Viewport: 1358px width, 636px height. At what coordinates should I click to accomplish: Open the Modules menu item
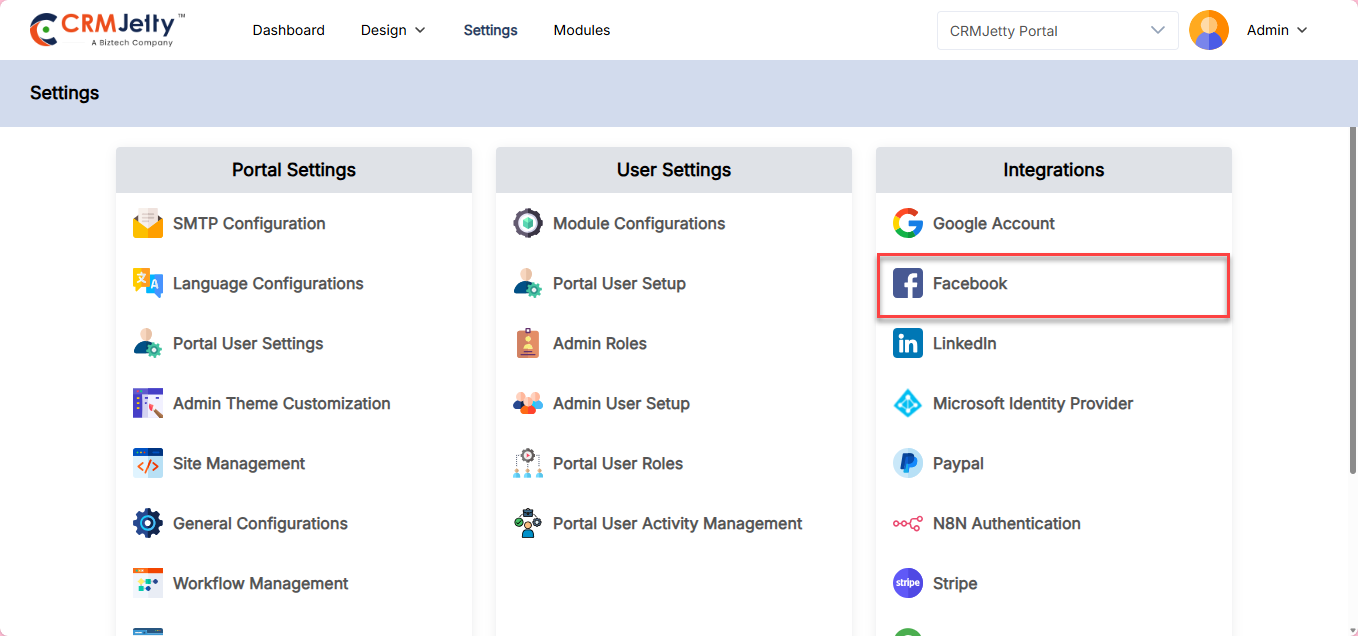(582, 30)
